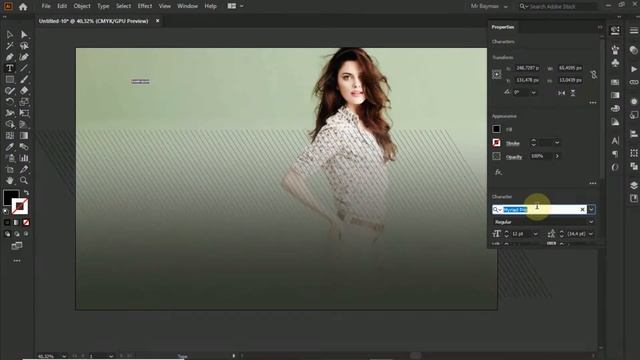Go to the Home screen icon
The image size is (640, 360).
tap(23, 7)
